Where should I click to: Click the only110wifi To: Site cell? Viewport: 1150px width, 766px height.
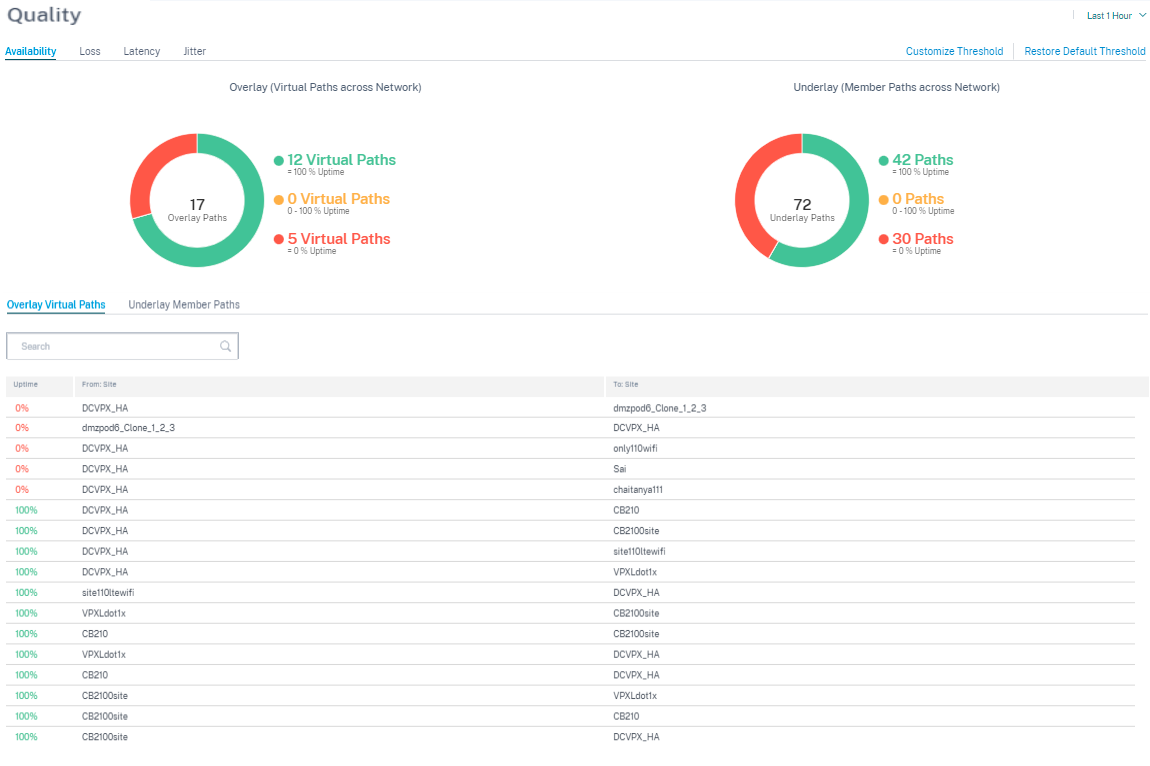[635, 448]
